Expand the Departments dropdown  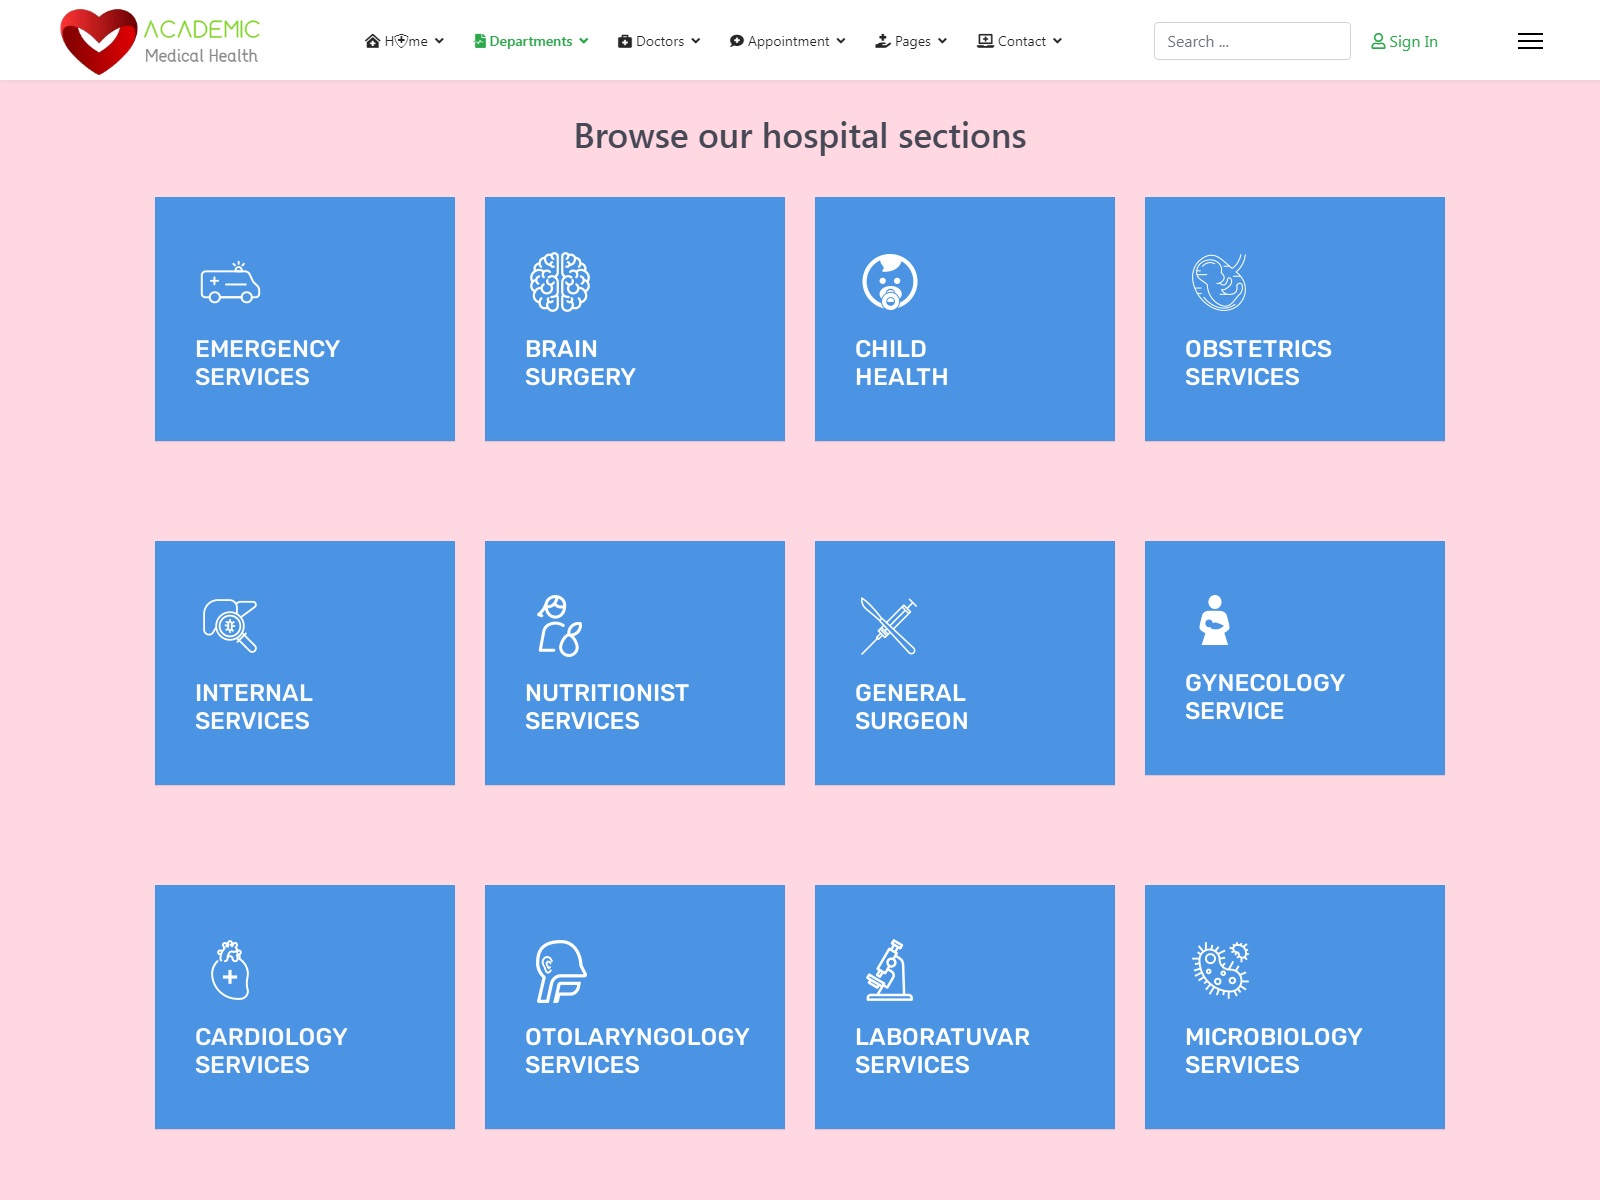click(x=531, y=41)
